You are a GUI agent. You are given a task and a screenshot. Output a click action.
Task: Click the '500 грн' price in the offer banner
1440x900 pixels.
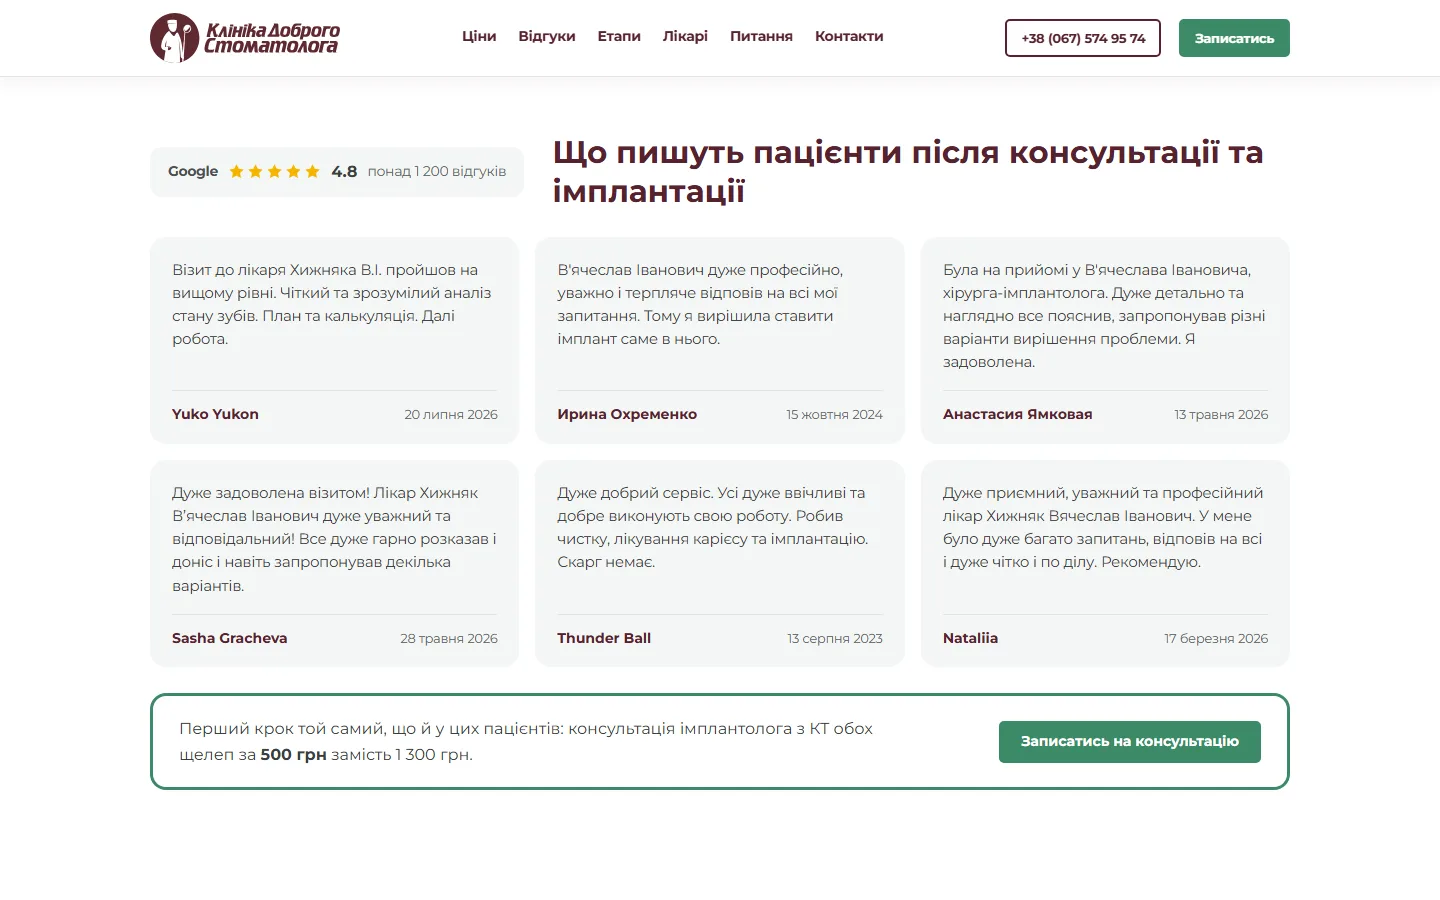coord(293,755)
